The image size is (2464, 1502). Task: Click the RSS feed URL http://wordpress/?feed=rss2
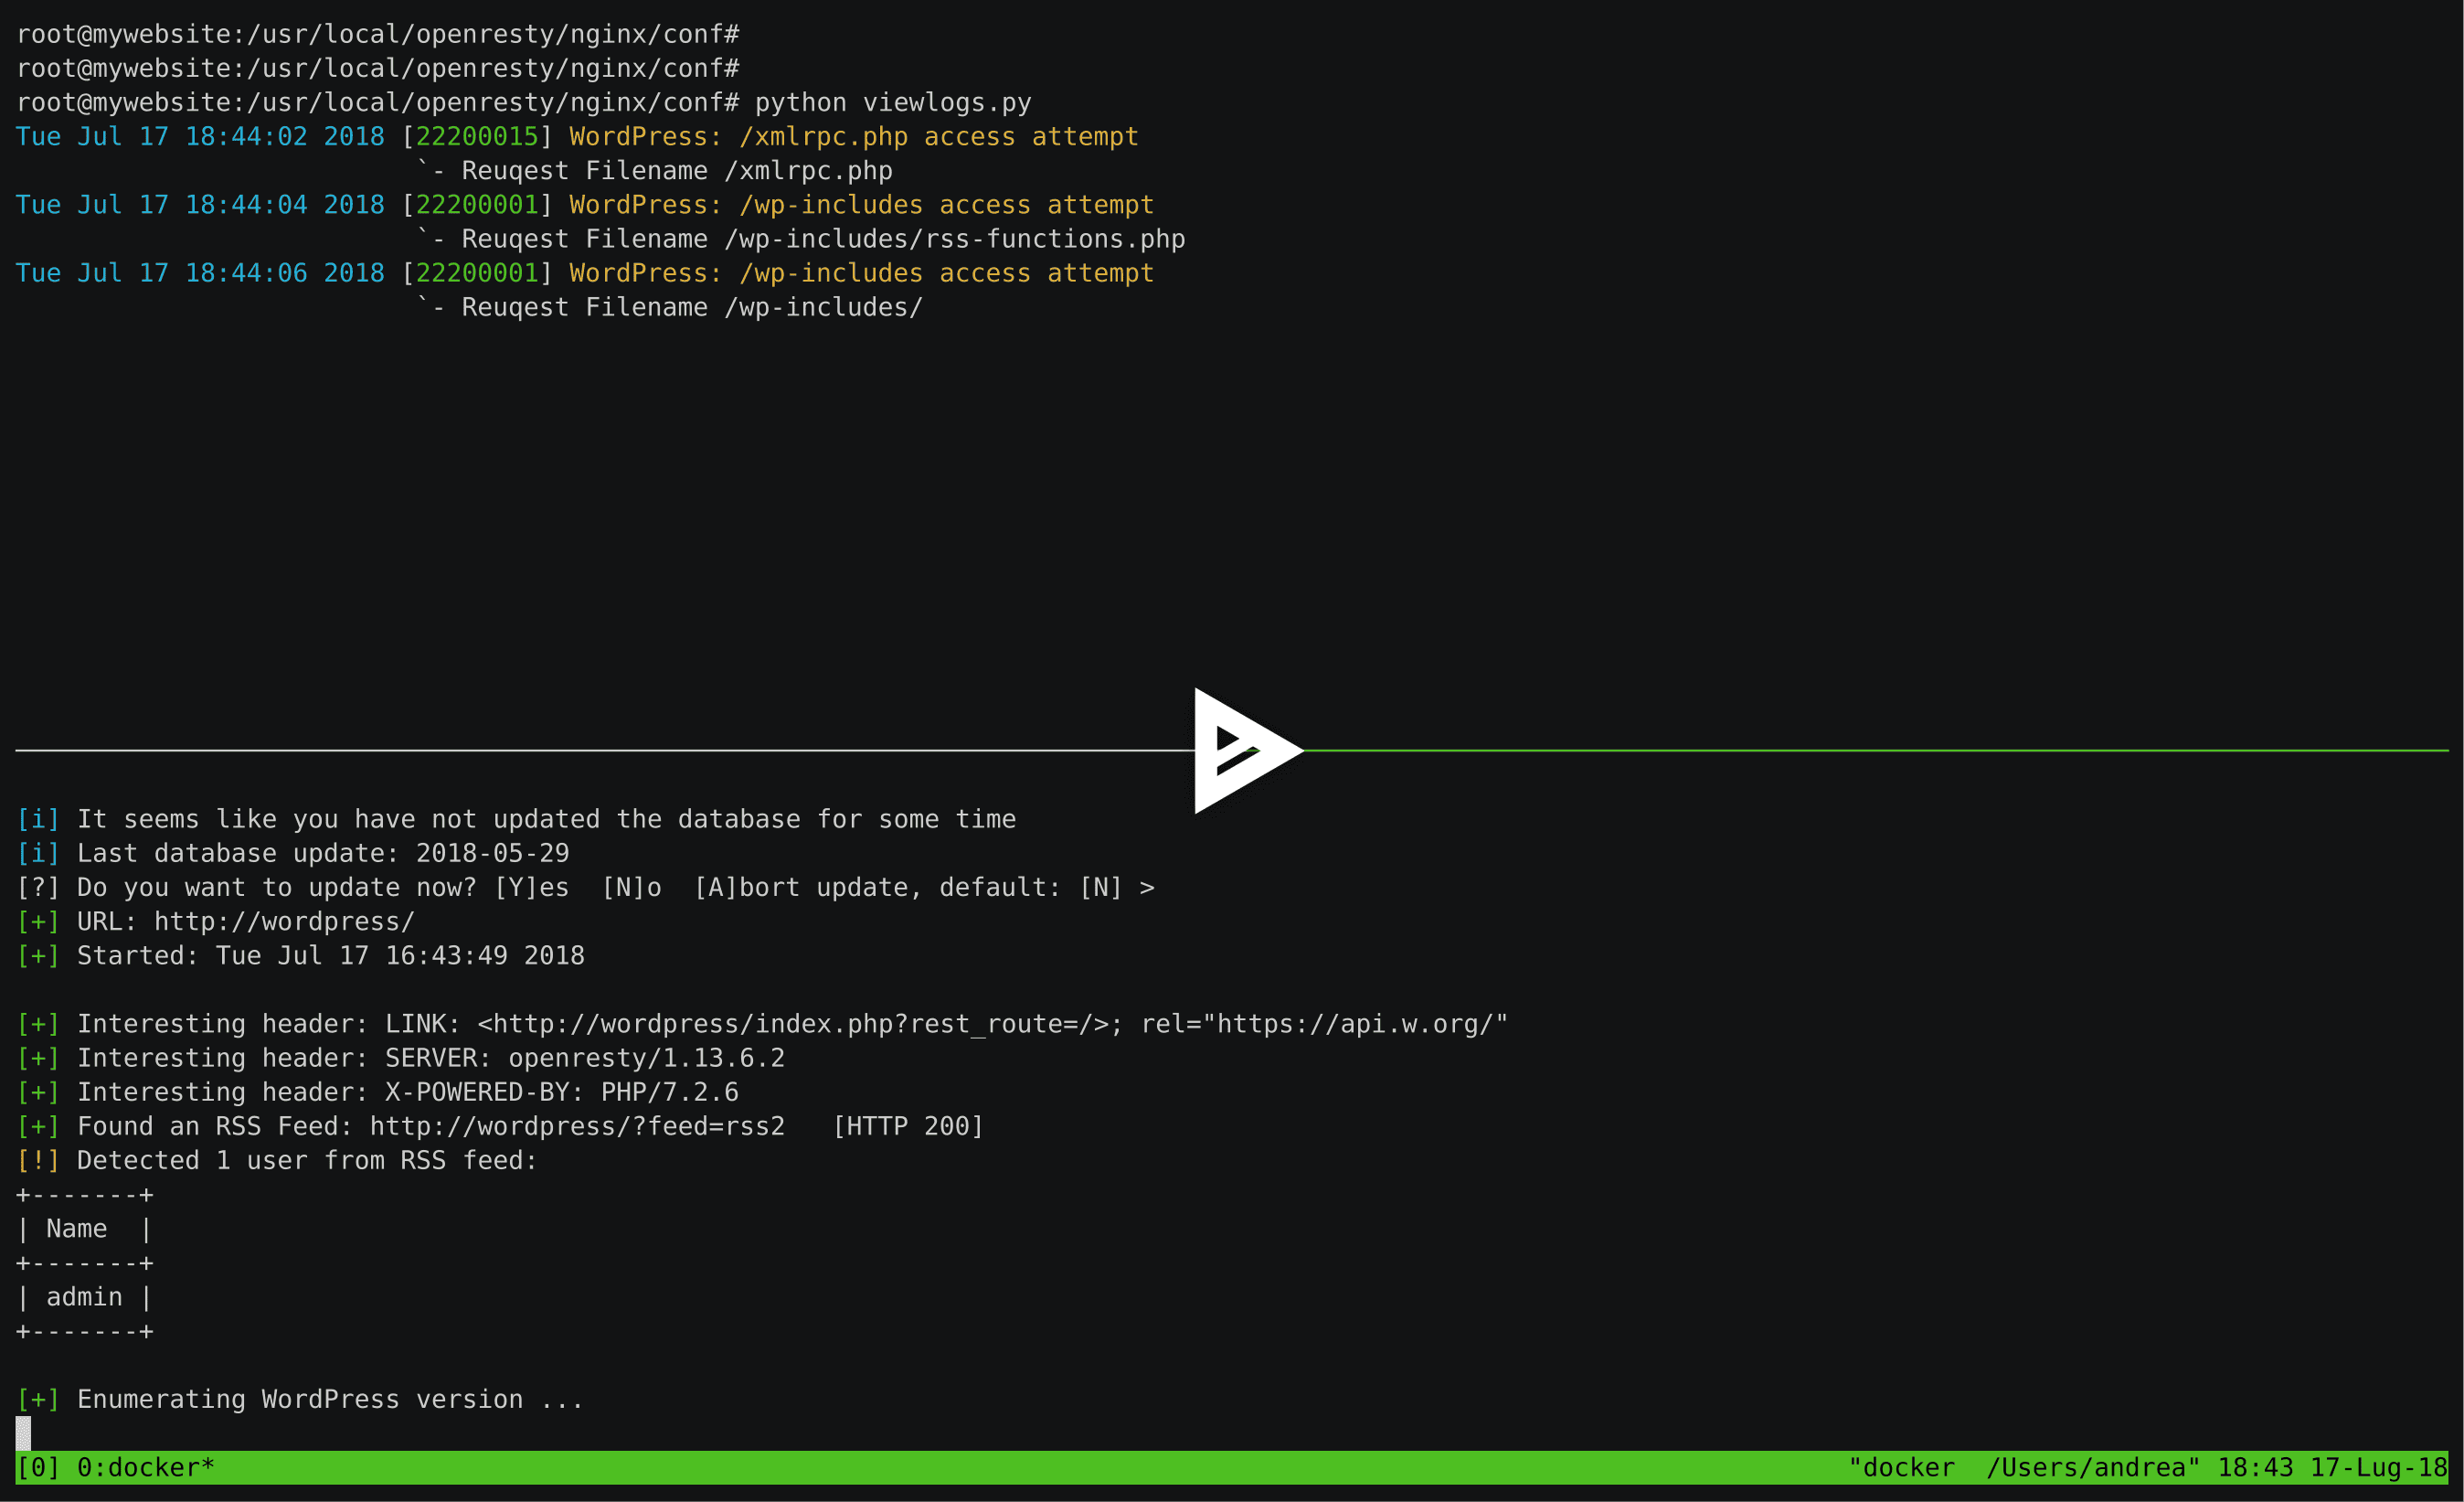pyautogui.click(x=577, y=1126)
